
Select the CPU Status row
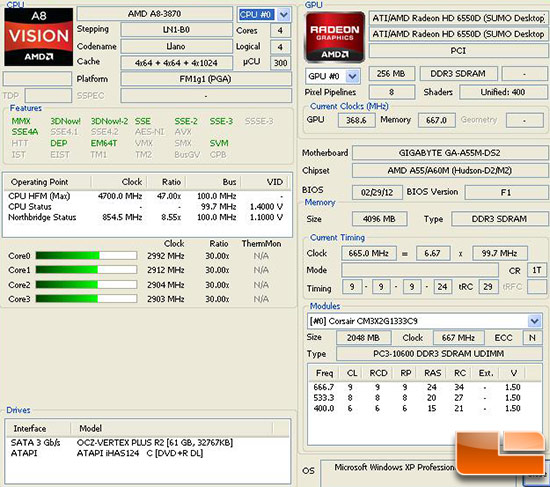pos(147,207)
